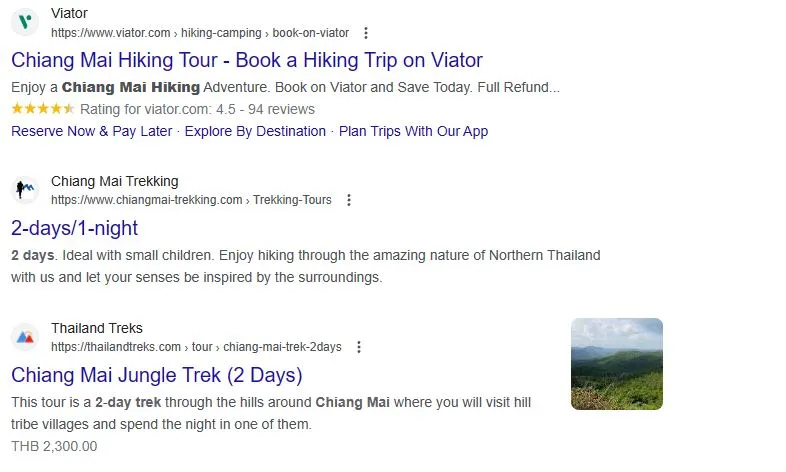Click the "Viator" site name
Viewport: 786px width, 472px height.
(x=69, y=13)
